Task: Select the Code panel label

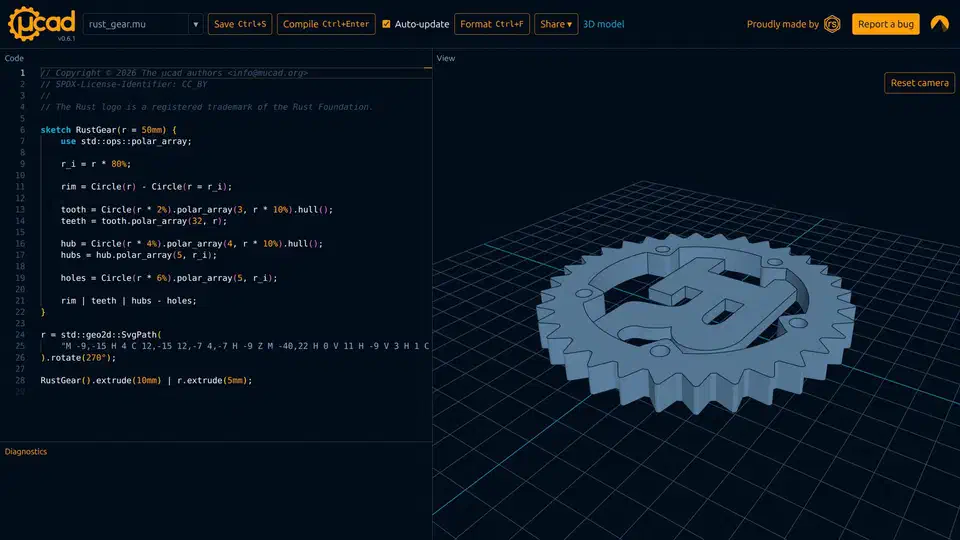Action: 14,58
